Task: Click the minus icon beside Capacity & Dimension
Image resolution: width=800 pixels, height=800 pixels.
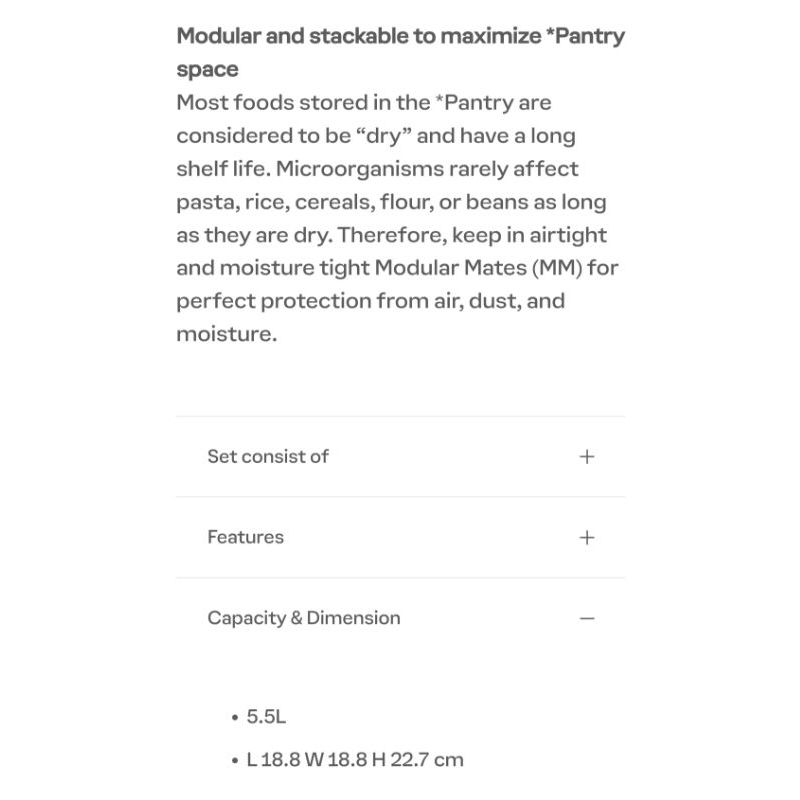Action: [587, 618]
